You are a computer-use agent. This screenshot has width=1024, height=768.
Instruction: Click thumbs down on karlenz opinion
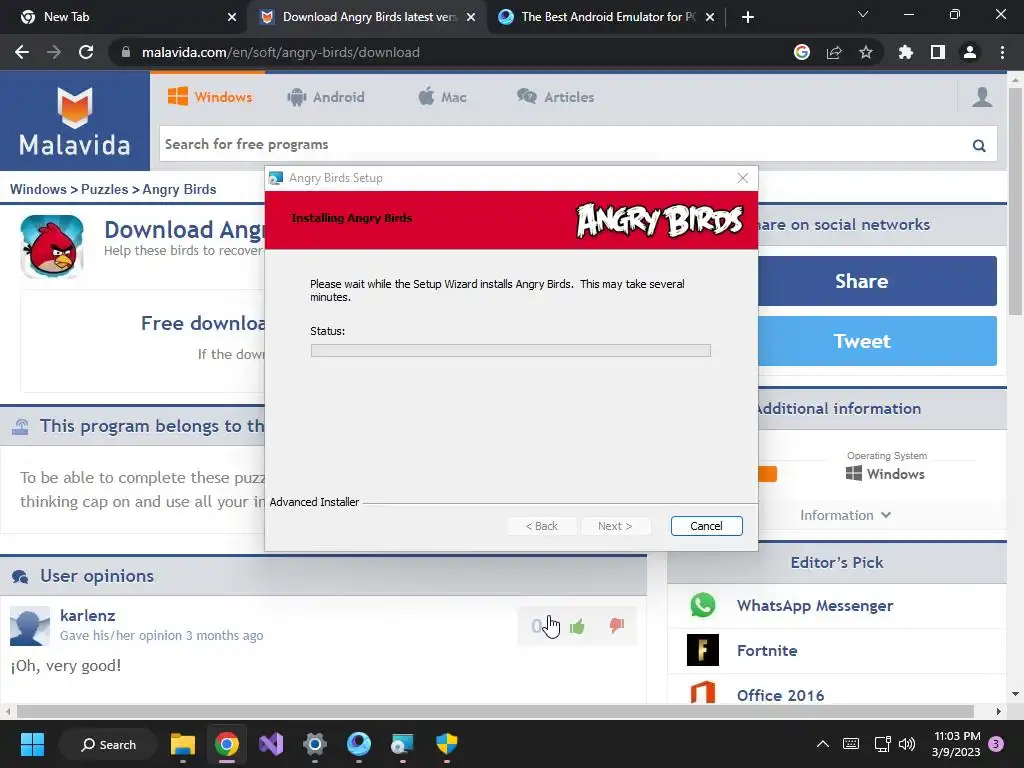point(616,626)
